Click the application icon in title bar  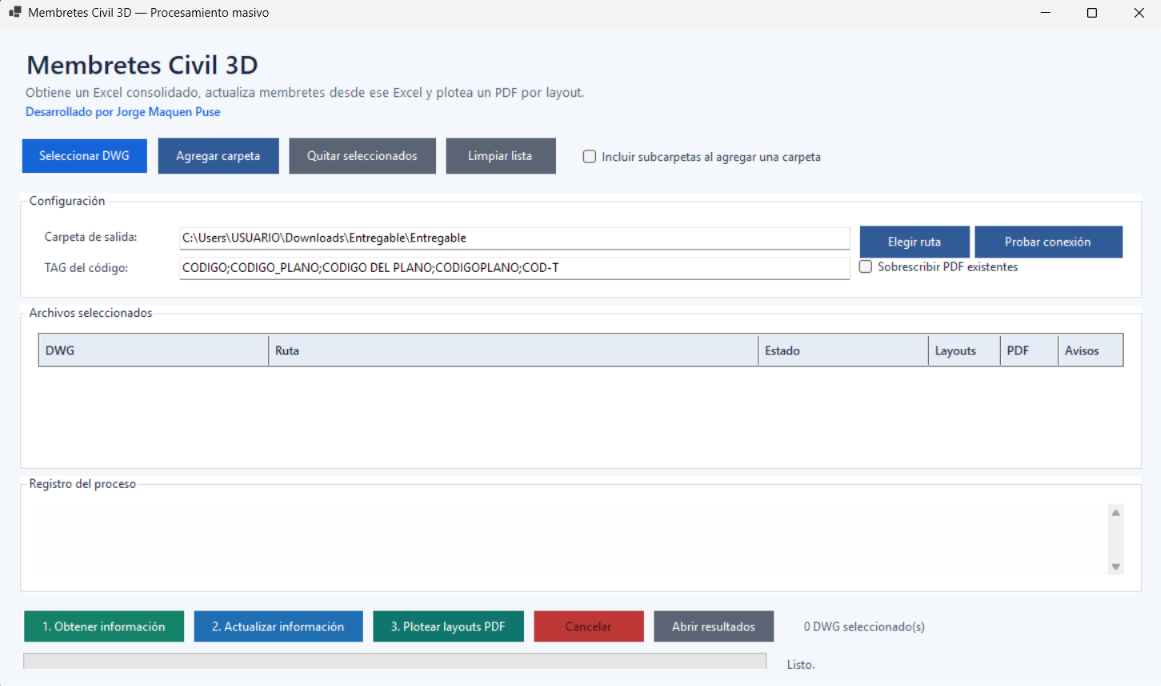[x=15, y=13]
